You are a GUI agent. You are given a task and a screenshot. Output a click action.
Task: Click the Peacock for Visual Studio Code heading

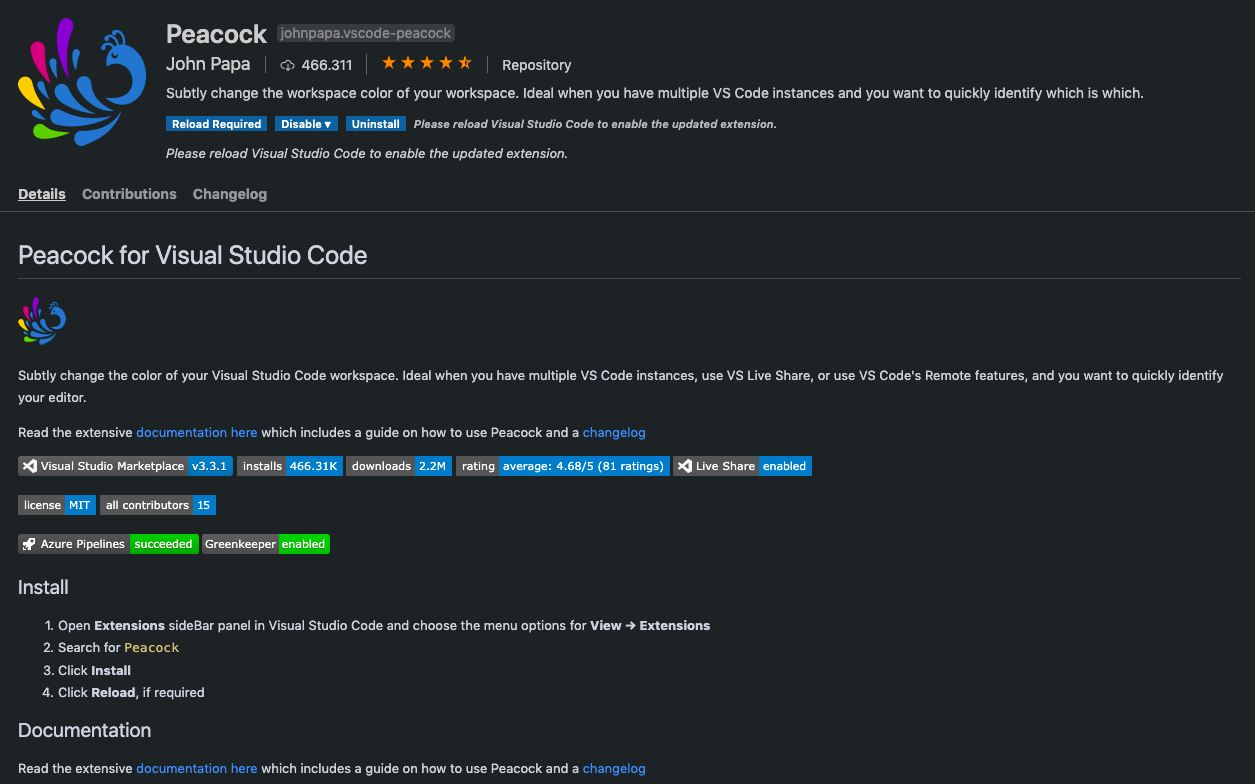point(193,255)
